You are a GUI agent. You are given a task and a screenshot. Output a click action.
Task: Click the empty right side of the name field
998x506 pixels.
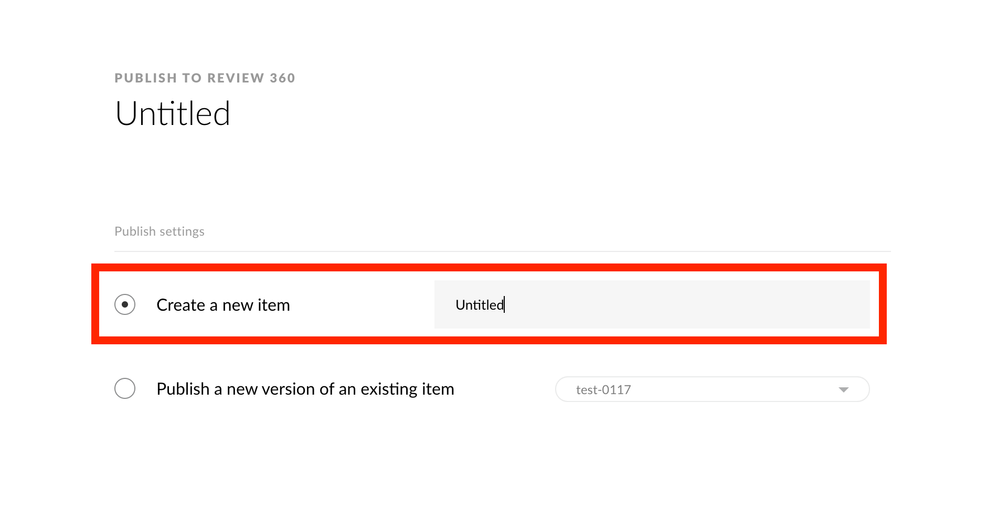pyautogui.click(x=750, y=305)
